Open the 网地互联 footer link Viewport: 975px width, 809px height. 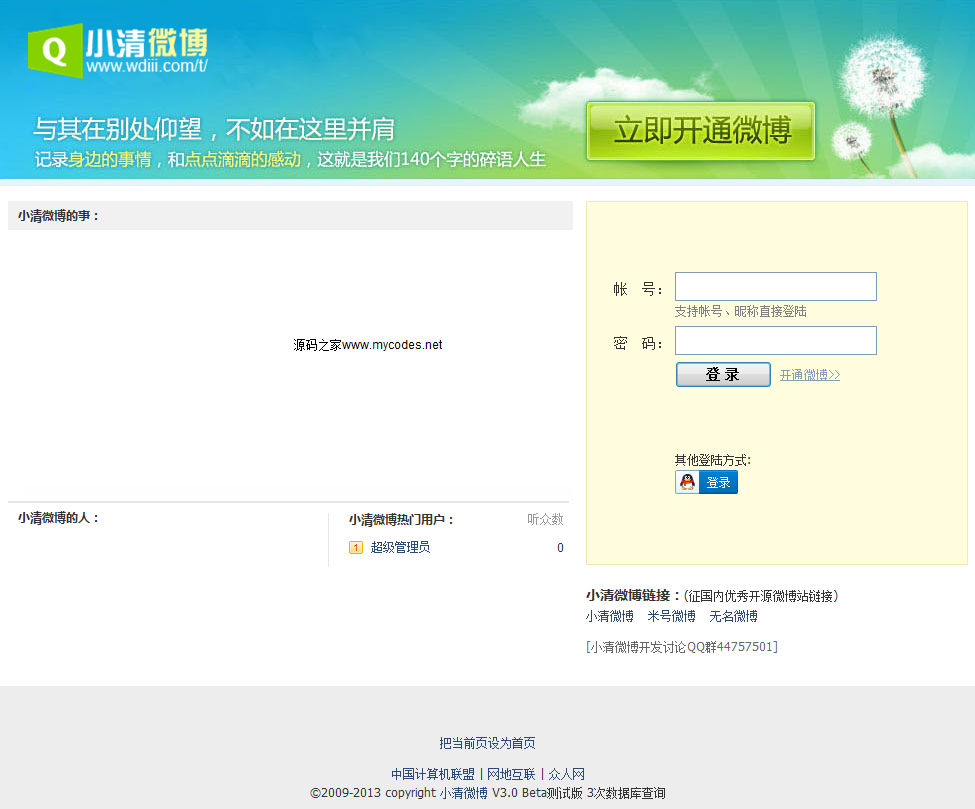click(x=510, y=774)
